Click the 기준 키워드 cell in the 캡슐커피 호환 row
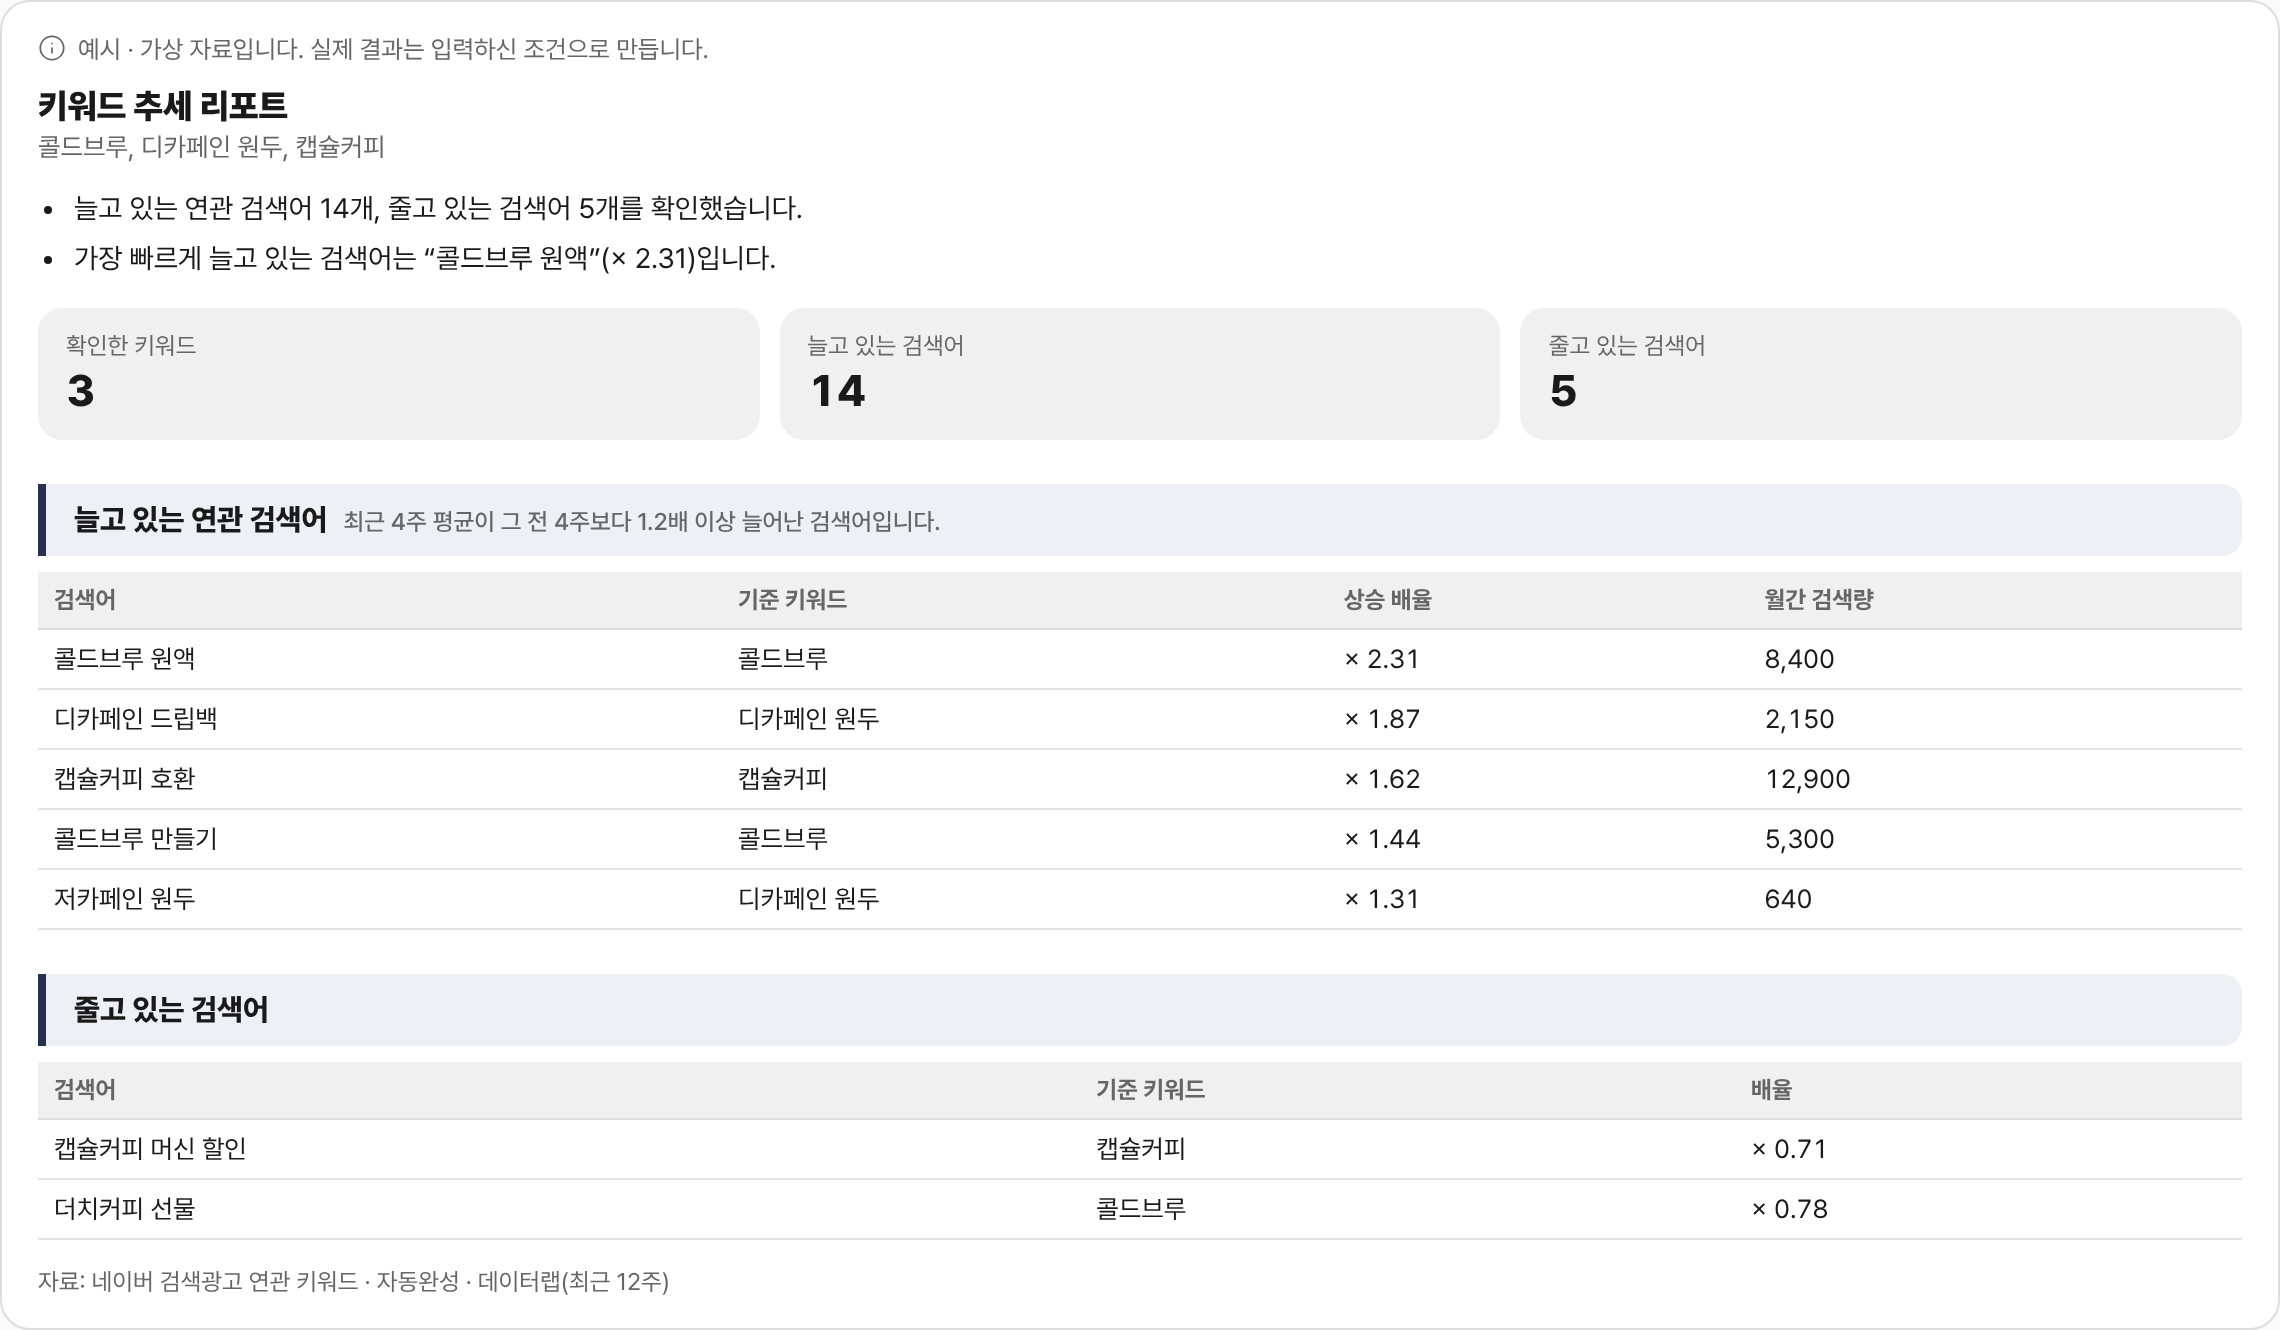 pos(783,779)
